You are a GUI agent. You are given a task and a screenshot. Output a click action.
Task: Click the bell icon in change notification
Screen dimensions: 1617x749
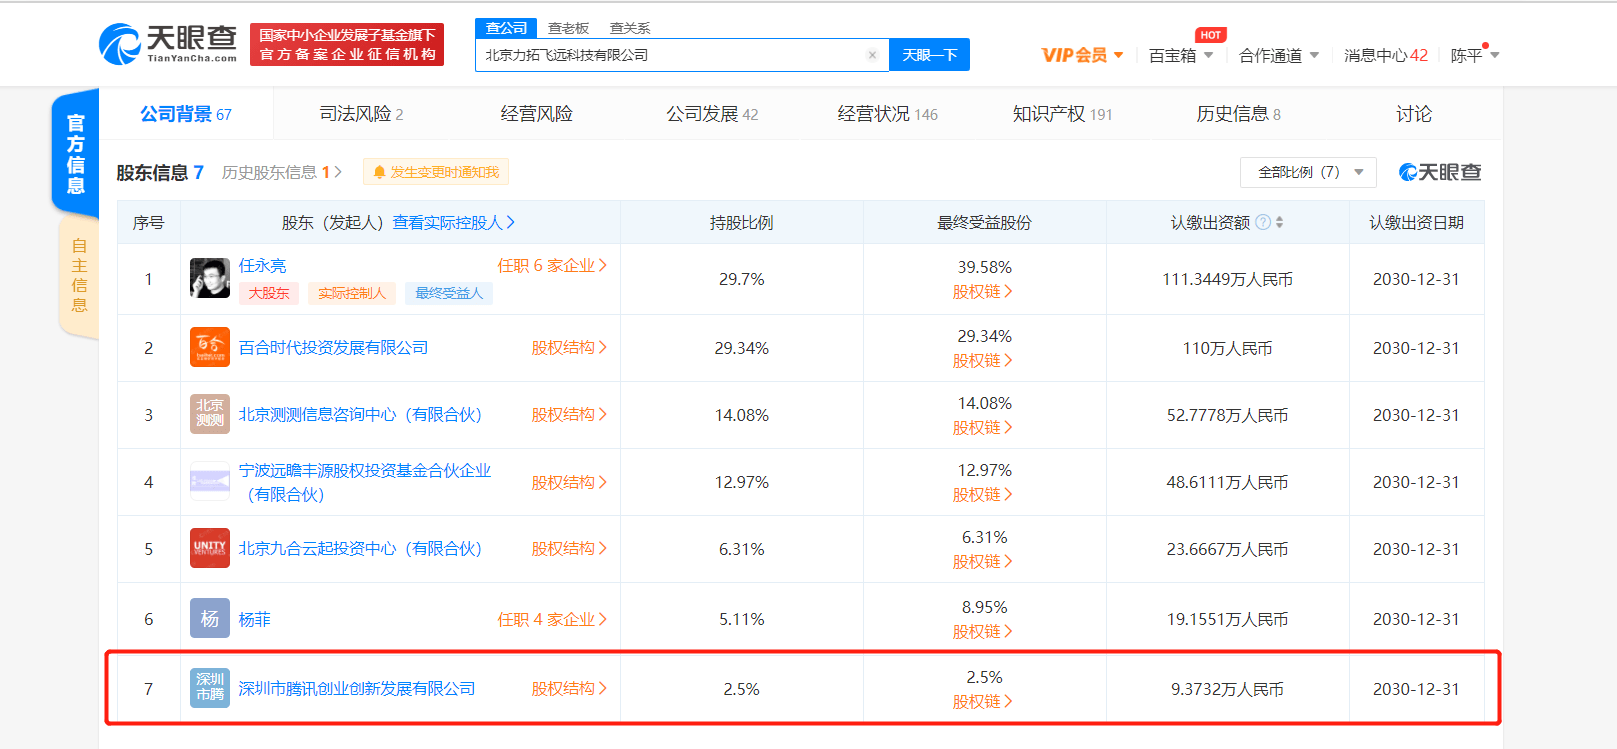click(379, 172)
